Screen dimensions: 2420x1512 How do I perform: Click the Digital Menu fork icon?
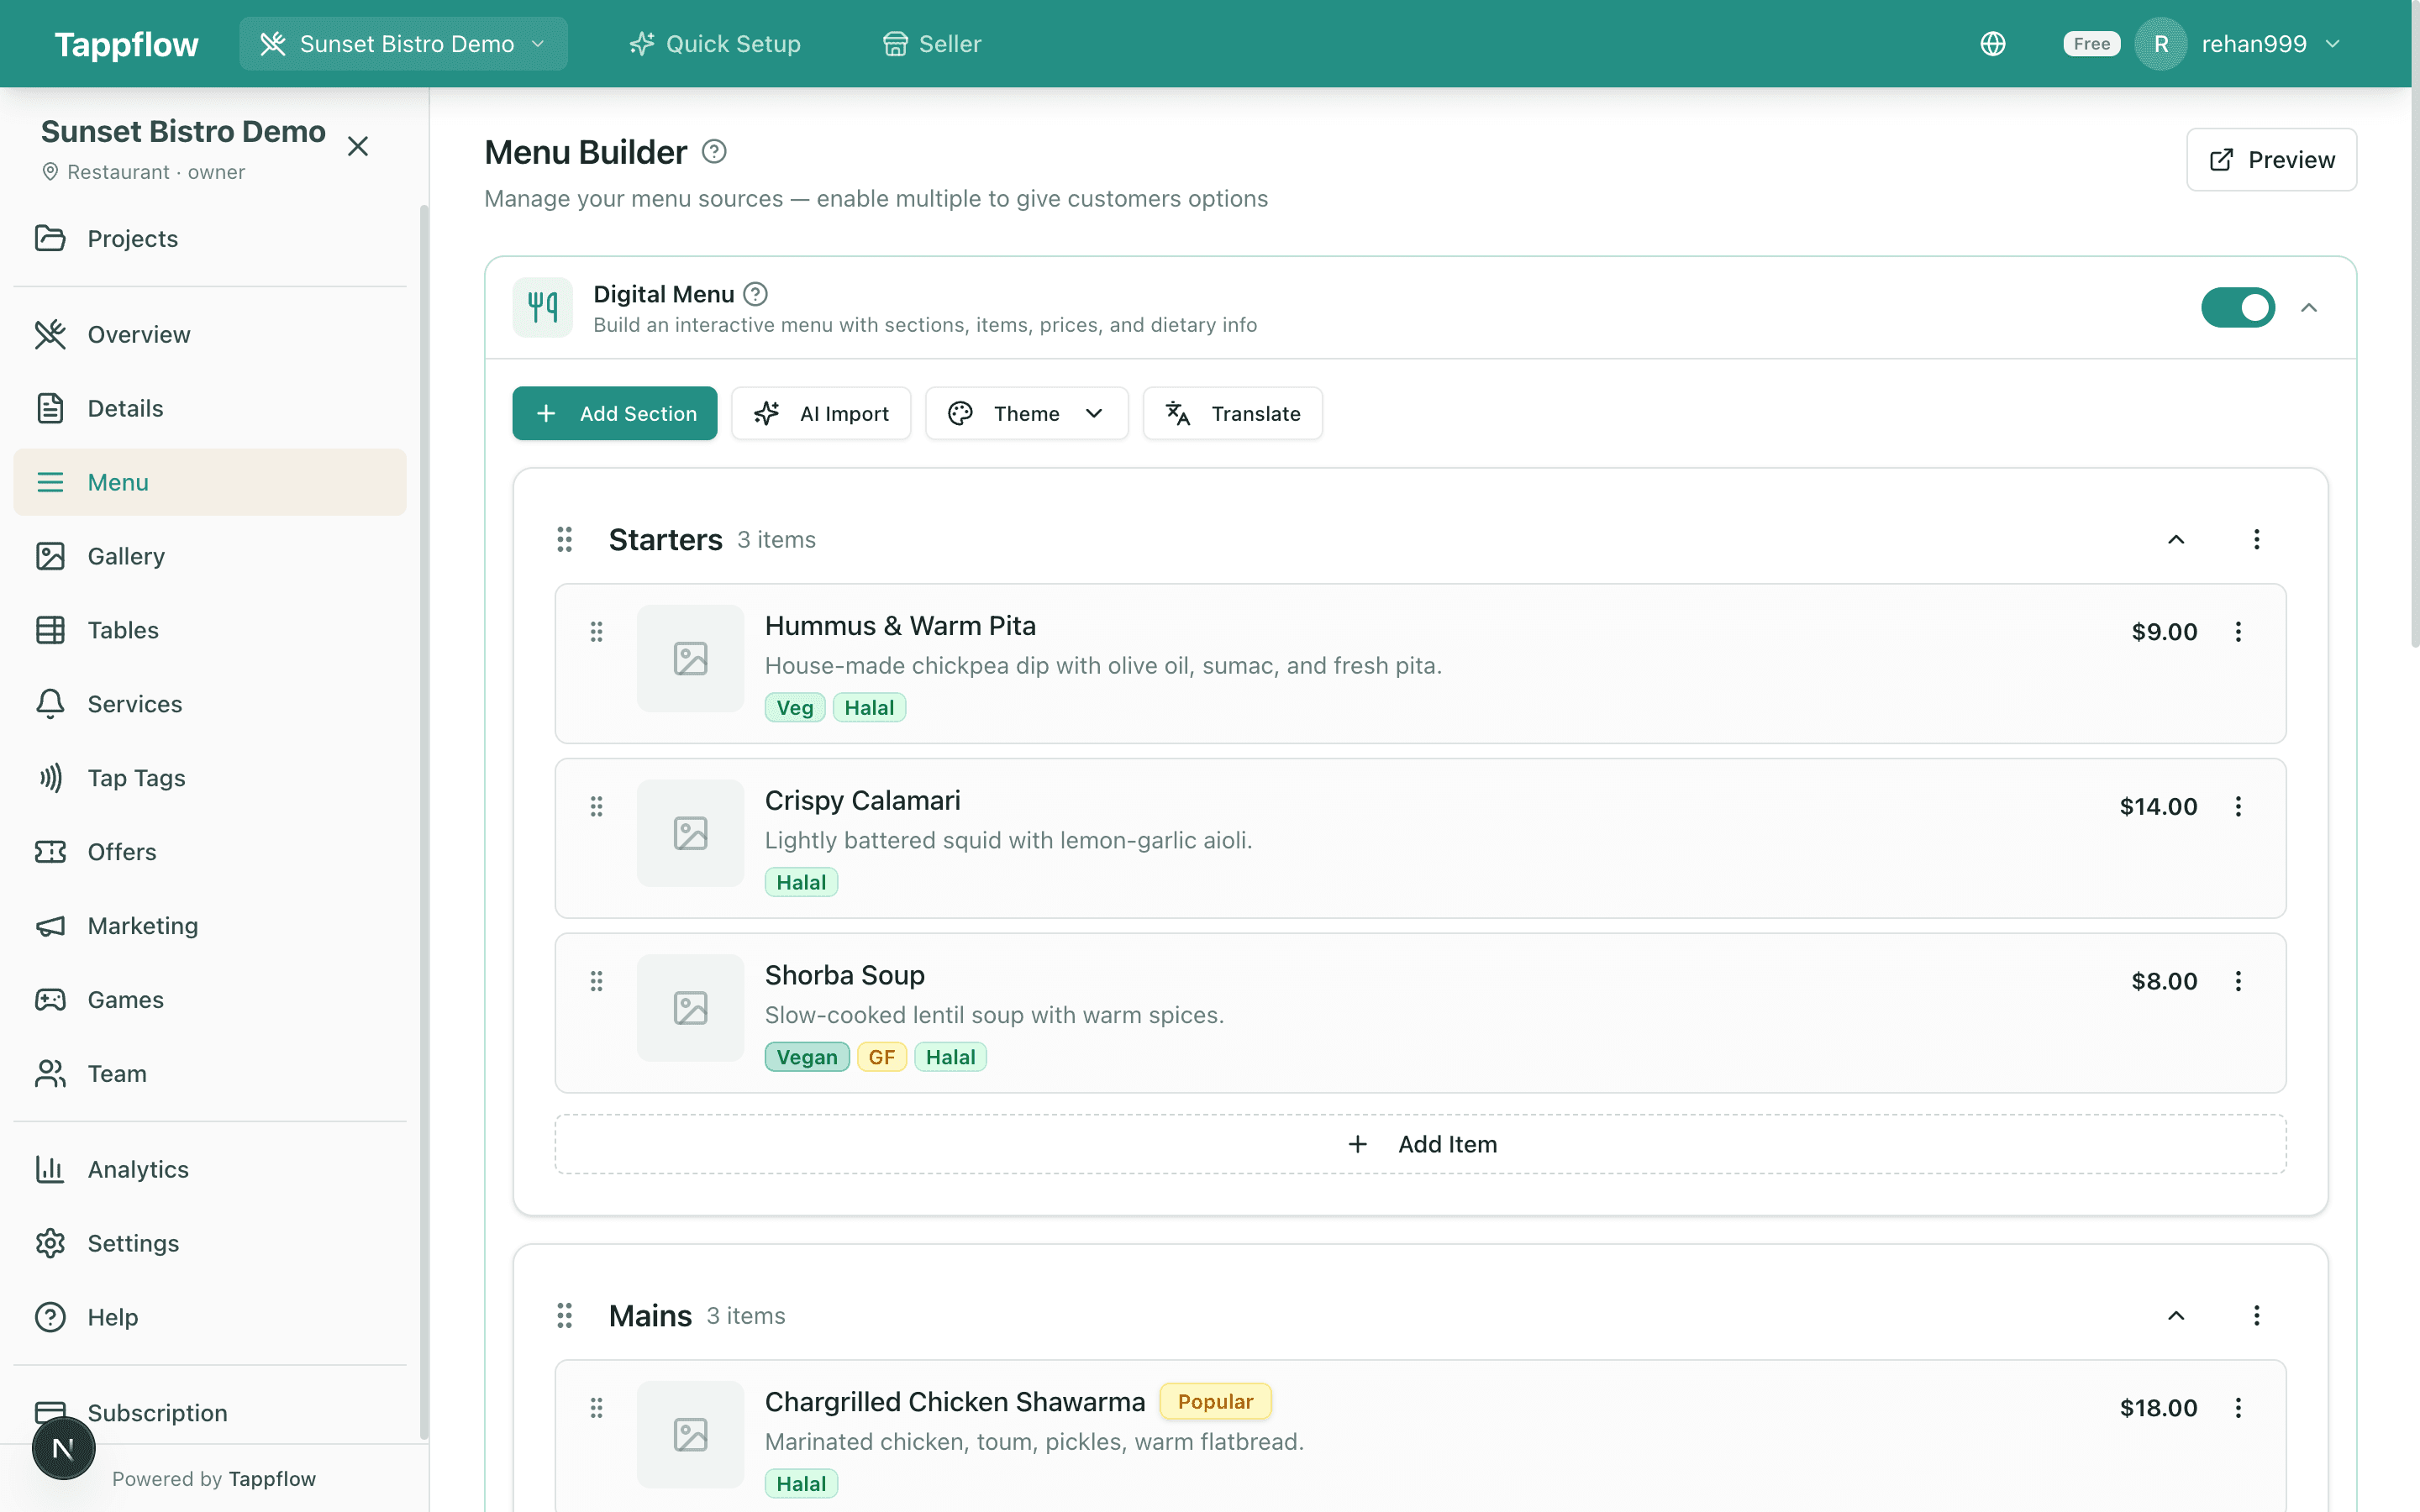[x=542, y=307]
